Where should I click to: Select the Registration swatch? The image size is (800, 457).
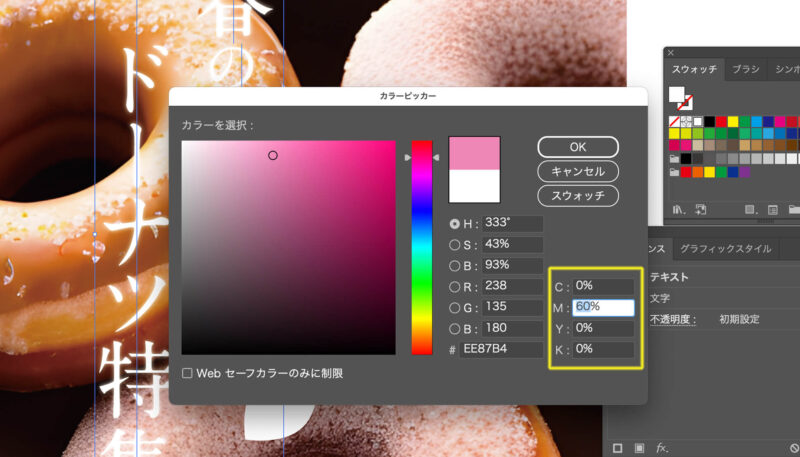[x=686, y=121]
